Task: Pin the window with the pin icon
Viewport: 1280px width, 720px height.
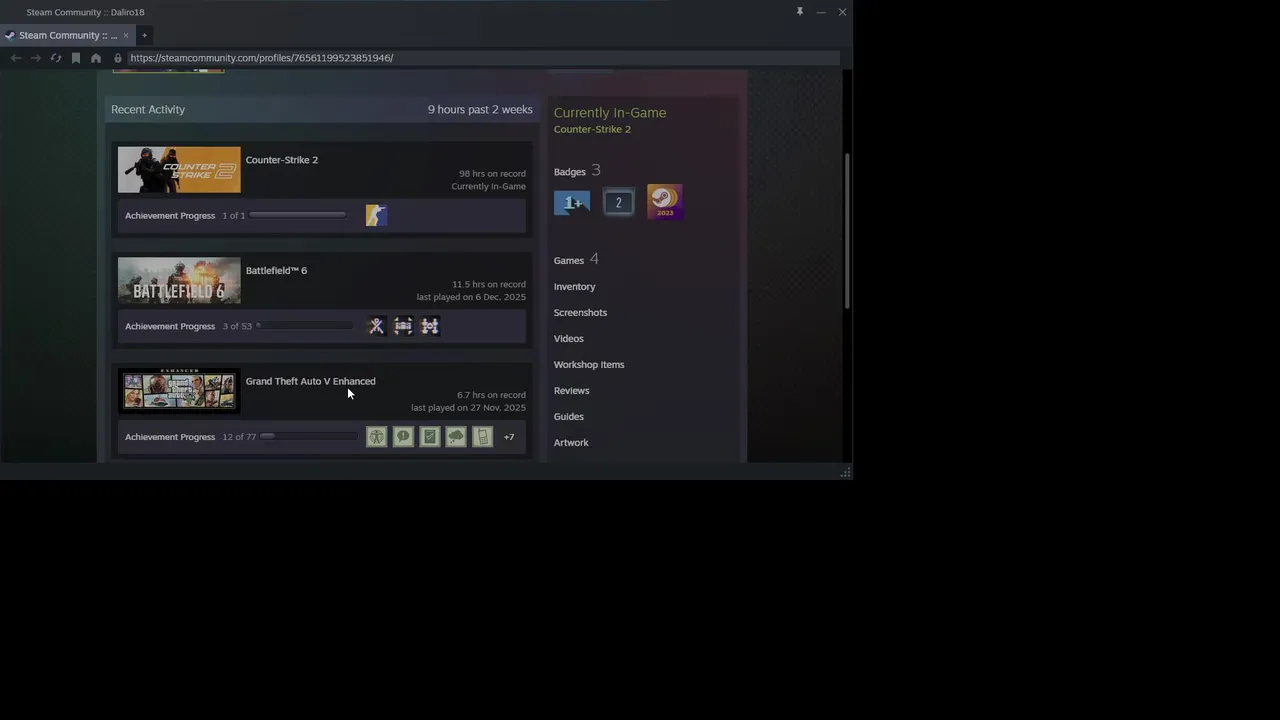Action: pyautogui.click(x=800, y=12)
